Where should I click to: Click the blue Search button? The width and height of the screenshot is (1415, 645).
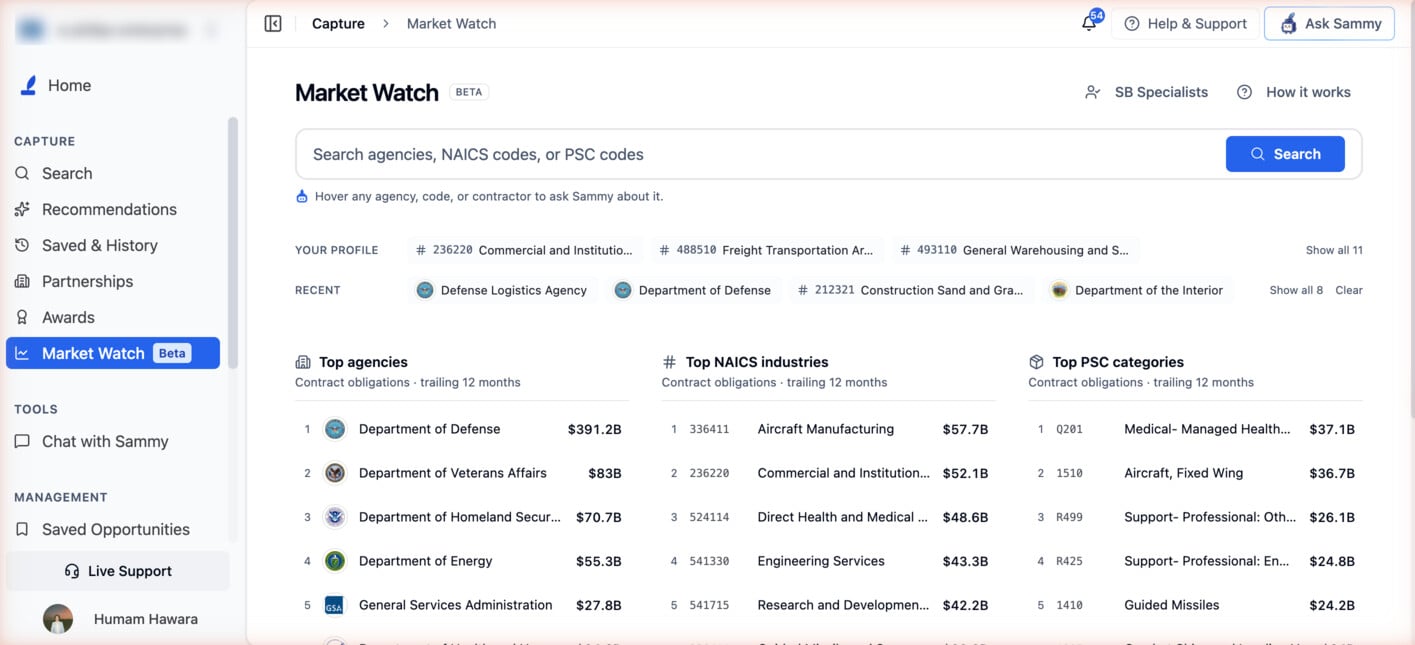(x=1285, y=154)
